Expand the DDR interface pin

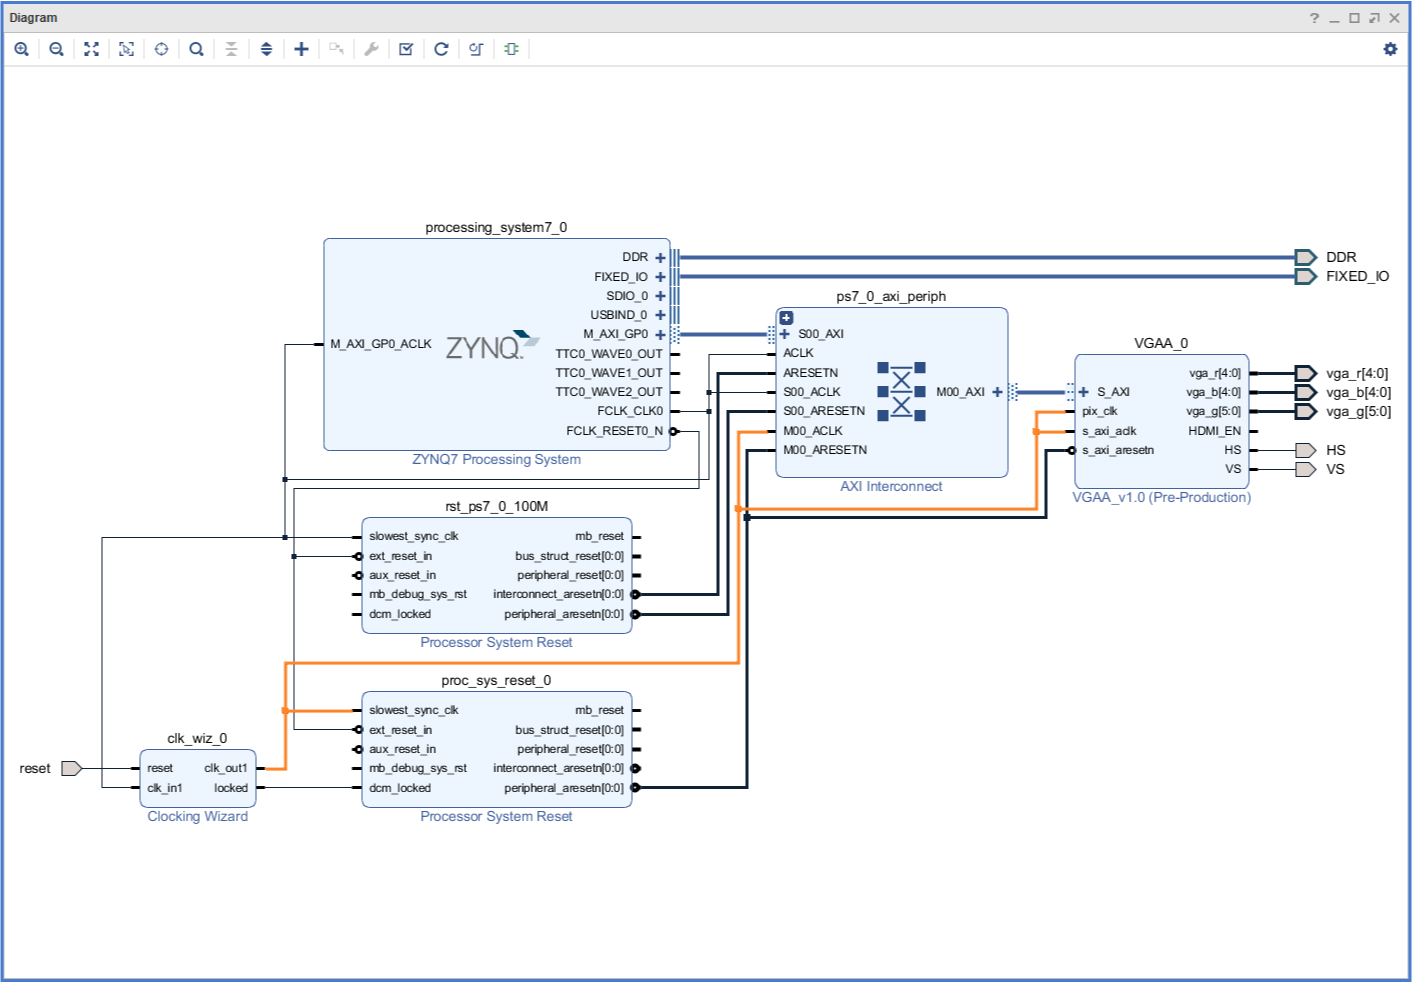pos(659,257)
